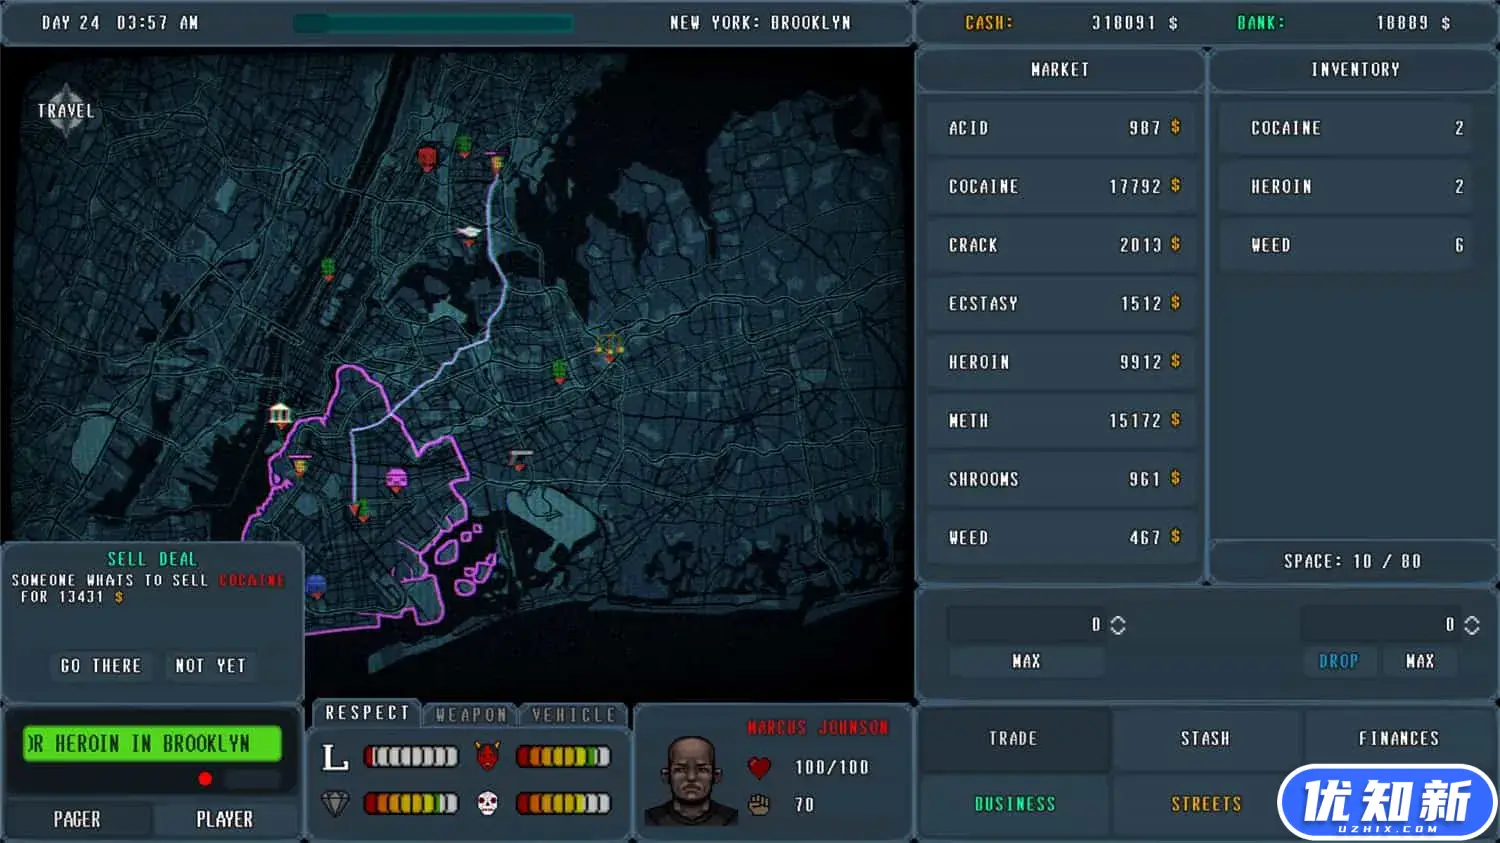This screenshot has width=1500, height=843.
Task: Open the Travel compass icon
Action: coord(65,110)
